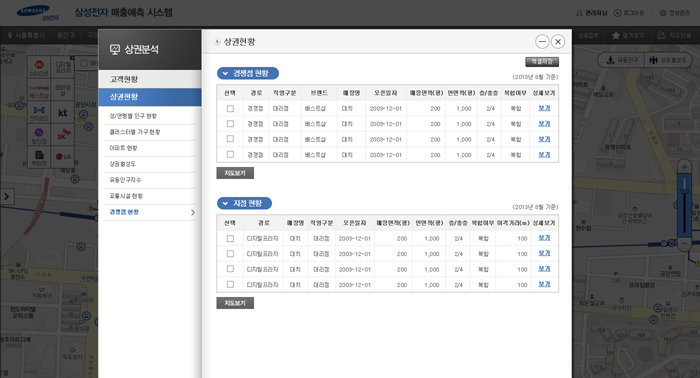Screen dimensions: 700x378
Task: Click 지도보기 under 자점 현황 table
Action: pyautogui.click(x=235, y=303)
